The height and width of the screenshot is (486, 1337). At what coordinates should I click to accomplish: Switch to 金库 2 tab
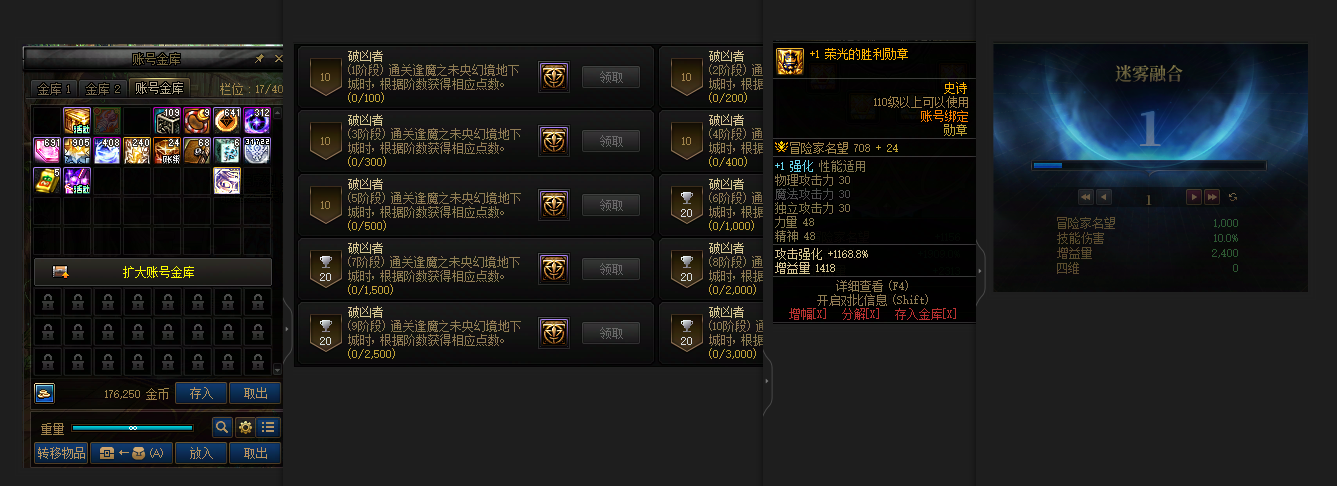point(102,89)
